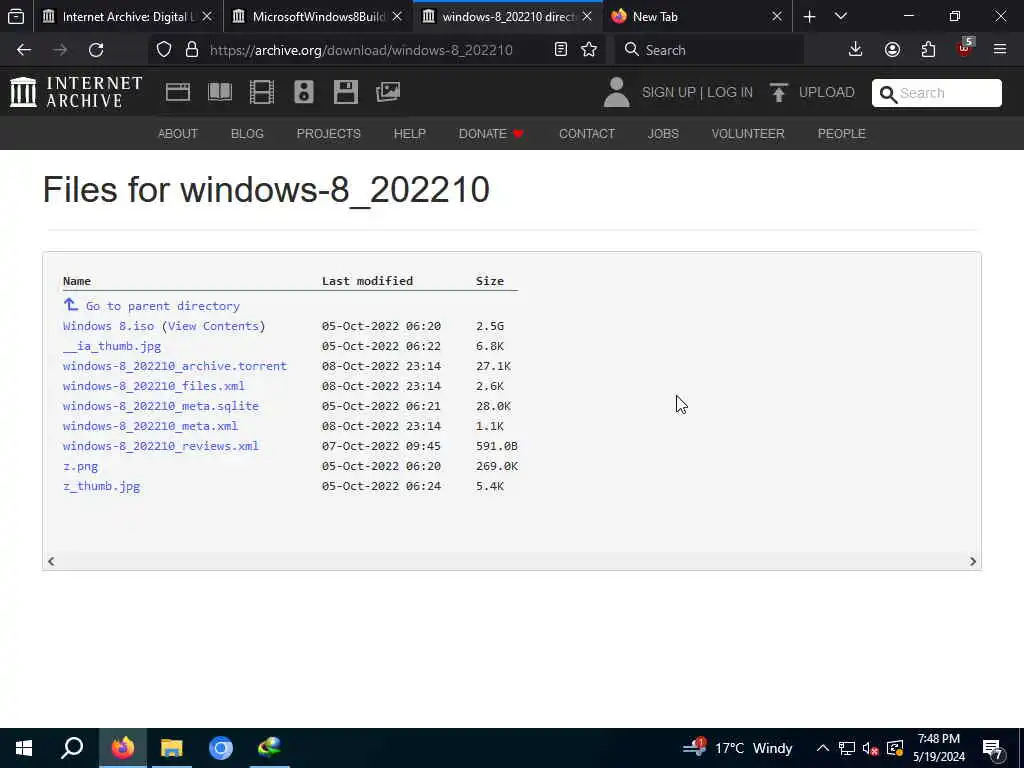Click View Contents link

coord(213,326)
